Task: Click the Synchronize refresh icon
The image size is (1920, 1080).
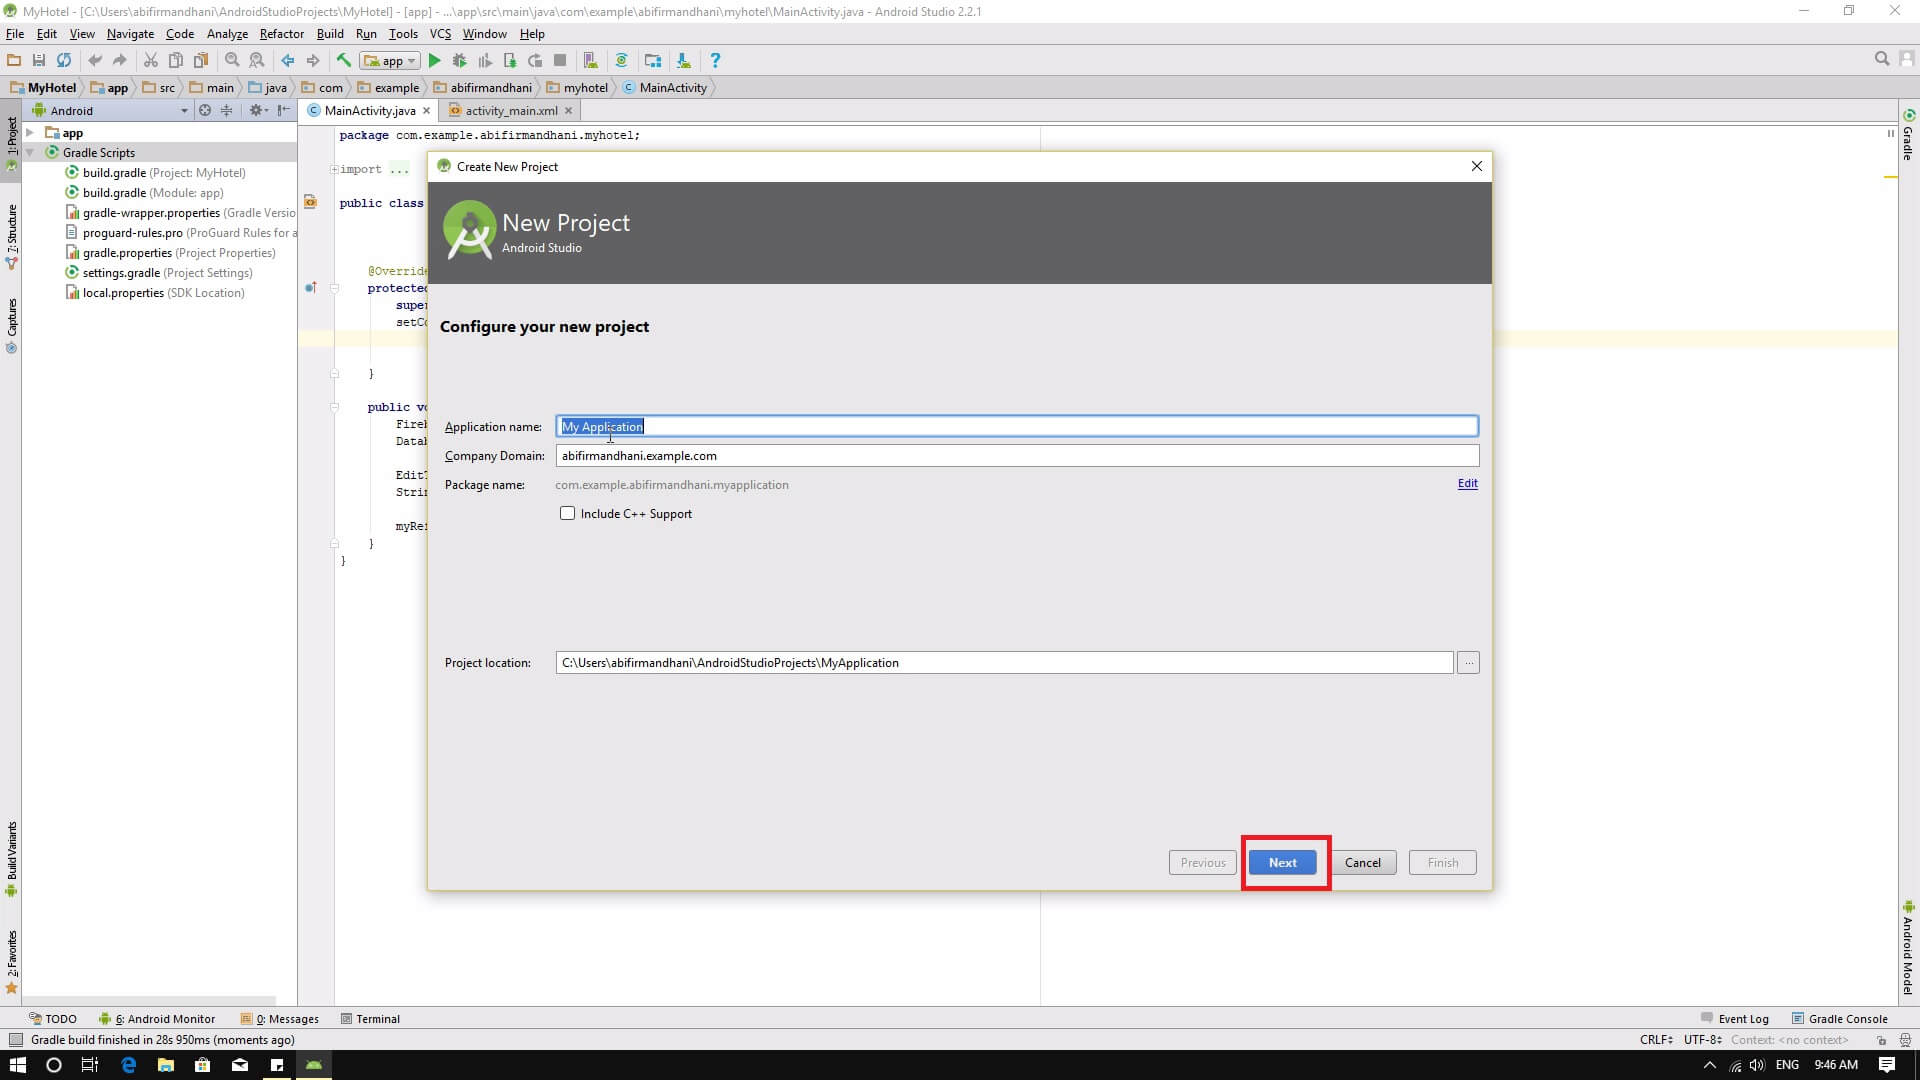Action: click(64, 61)
